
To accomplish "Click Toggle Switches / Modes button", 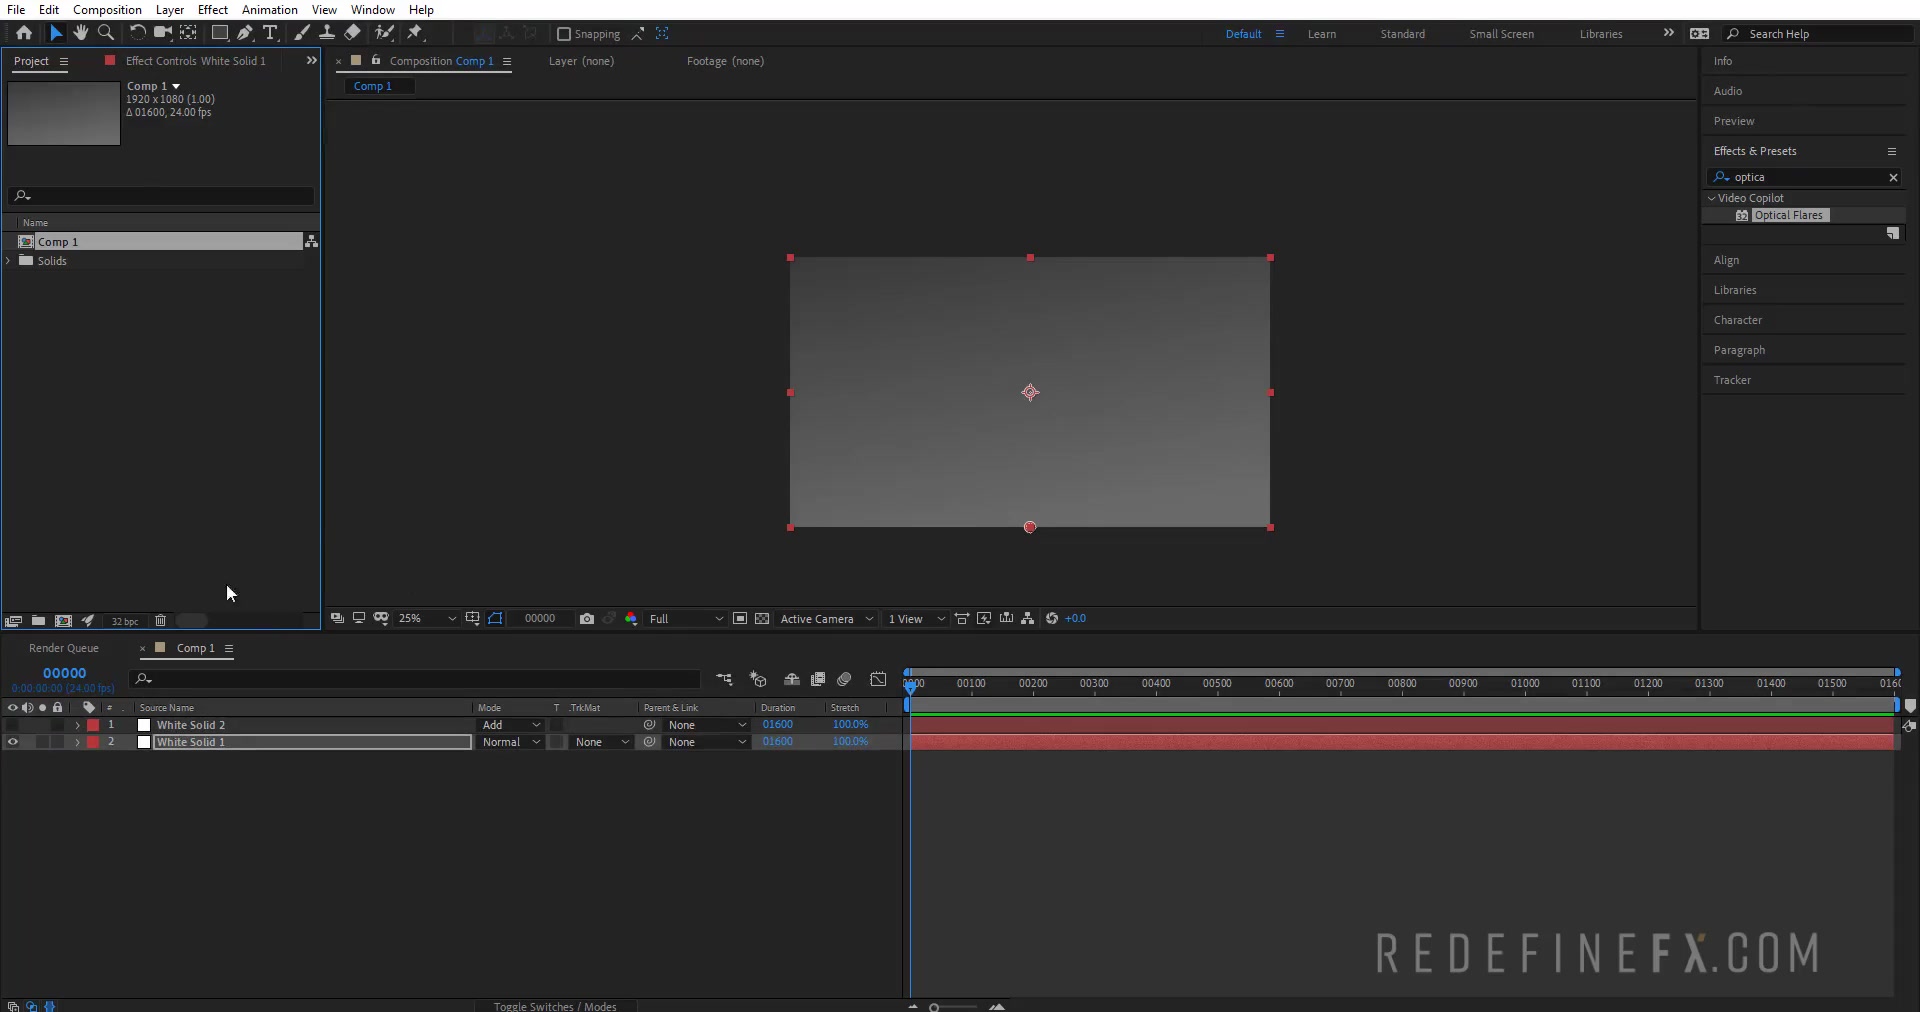I will coord(555,1006).
